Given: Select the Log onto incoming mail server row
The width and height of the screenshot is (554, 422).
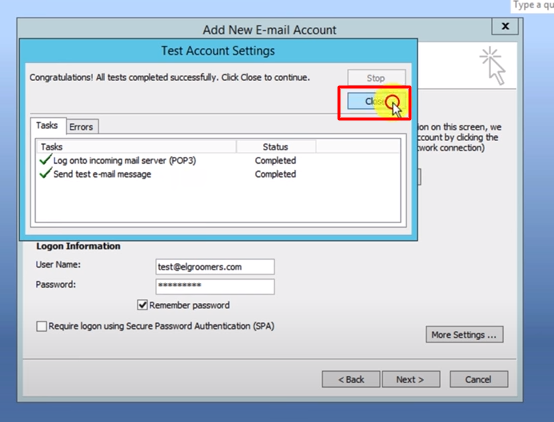Looking at the screenshot, I should 218,160.
